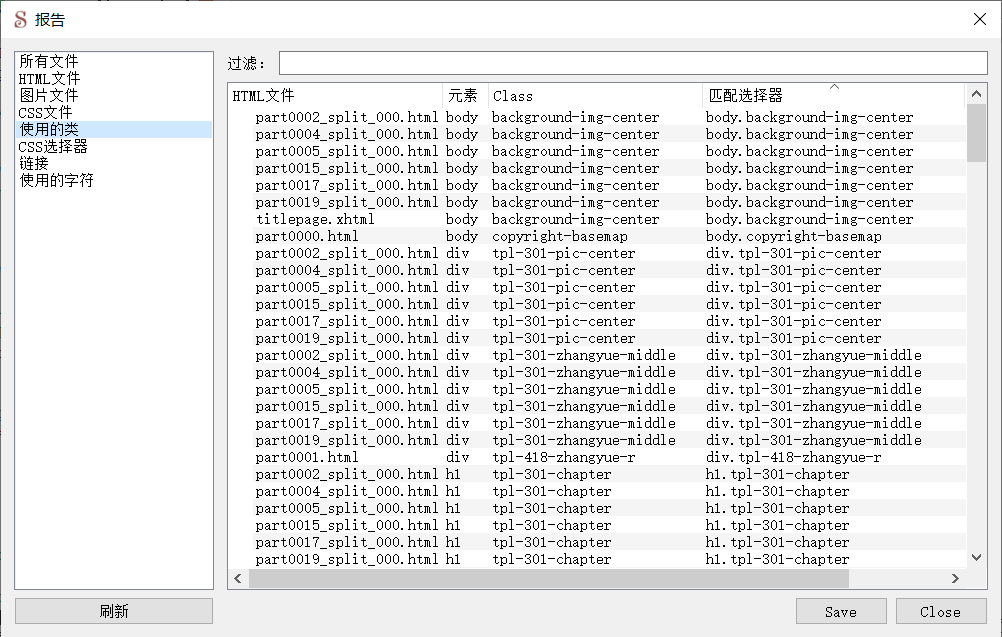
Task: Click the up arrow on the vertical scrollbar
Action: (x=976, y=94)
